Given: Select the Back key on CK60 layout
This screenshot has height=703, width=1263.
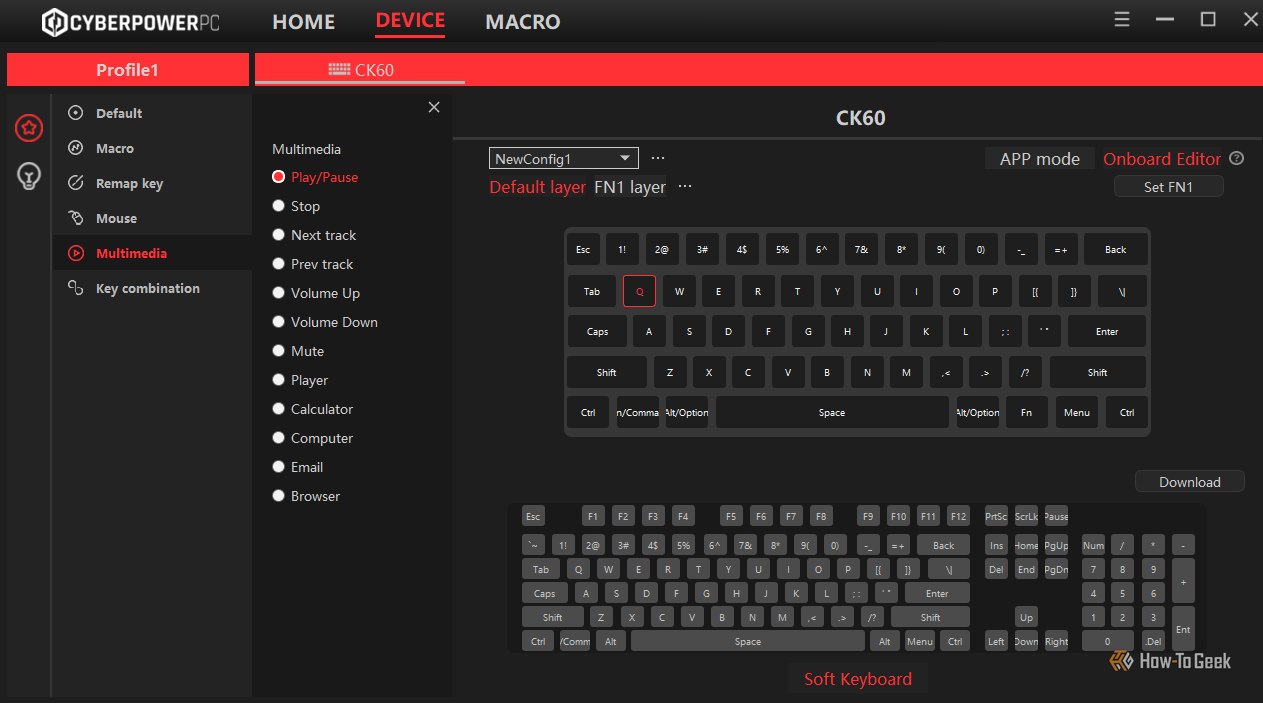Looking at the screenshot, I should point(1116,250).
